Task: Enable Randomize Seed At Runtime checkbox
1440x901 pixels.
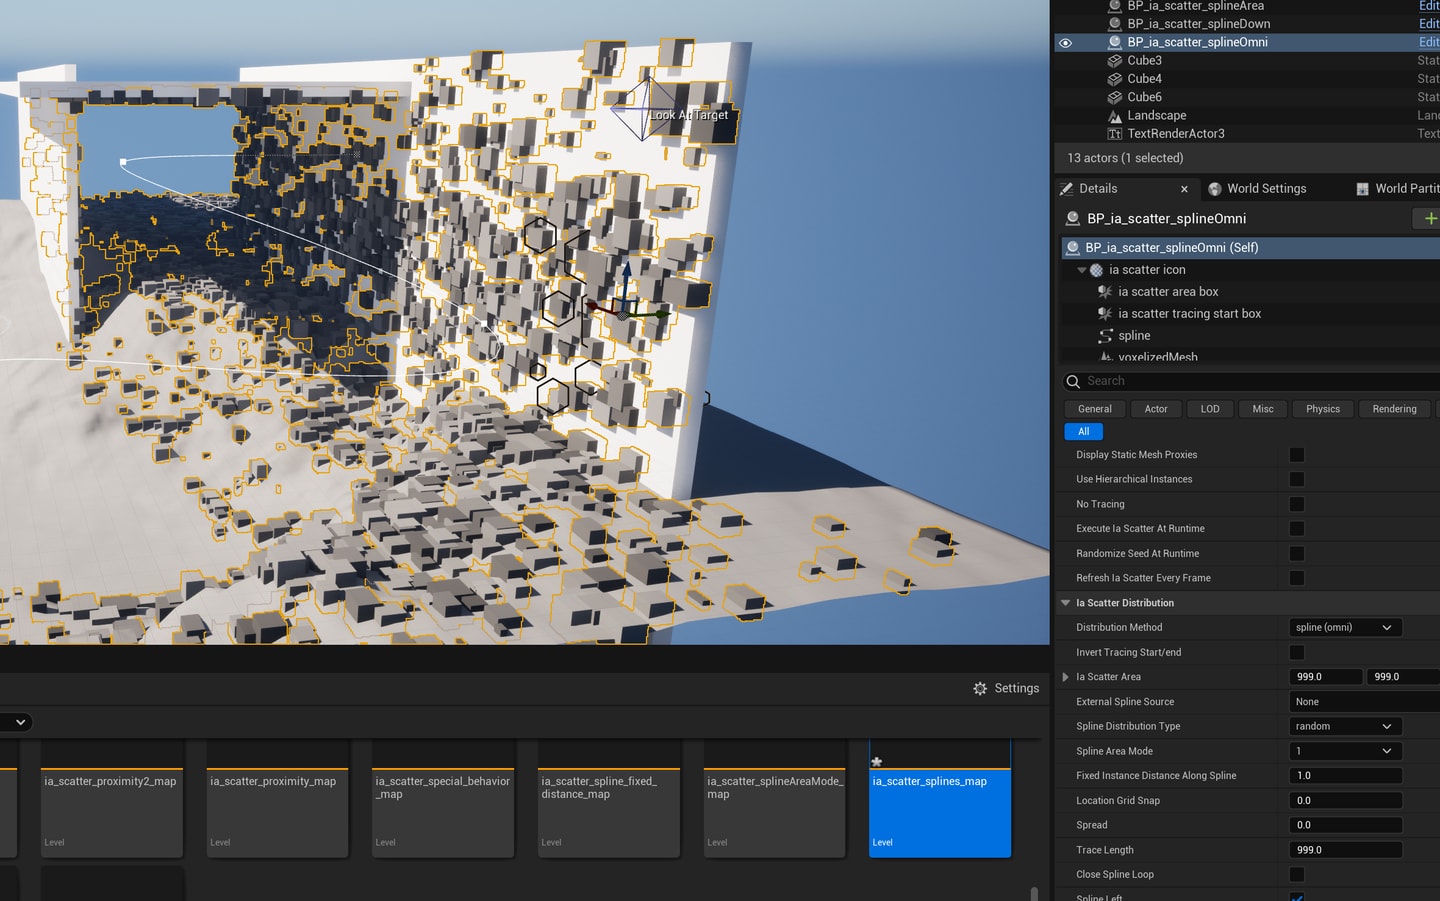Action: pyautogui.click(x=1297, y=553)
